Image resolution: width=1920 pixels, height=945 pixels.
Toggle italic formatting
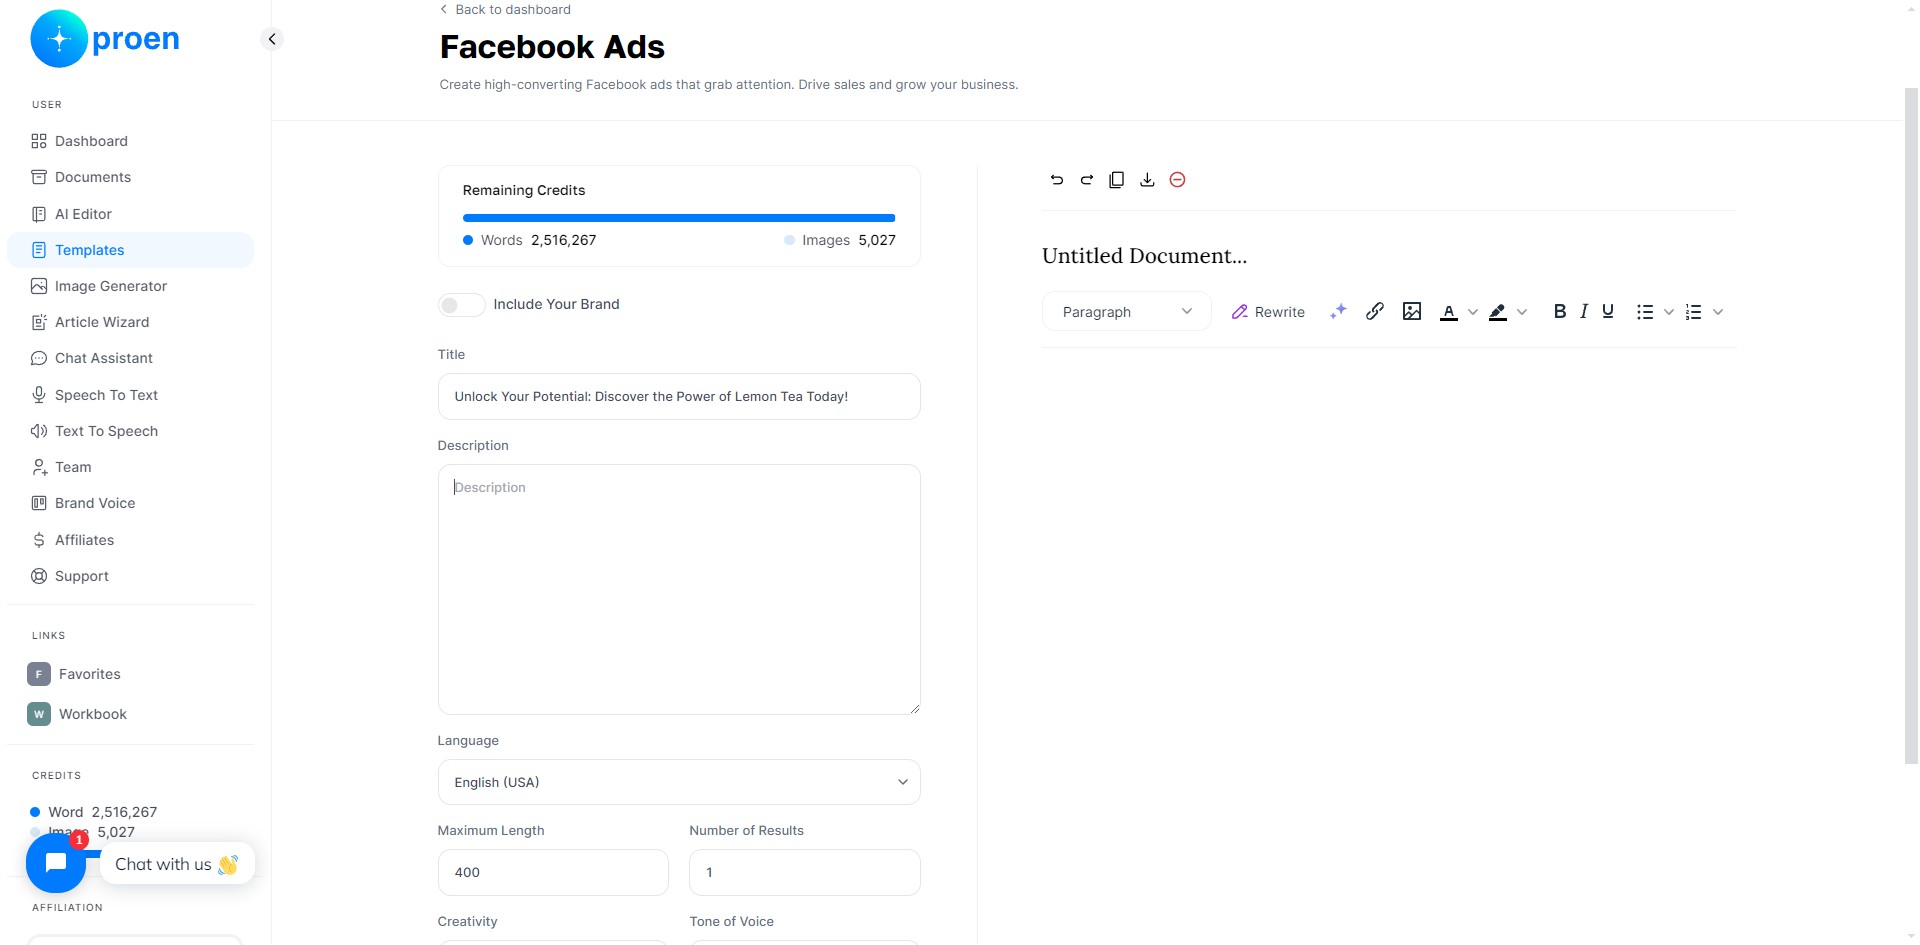coord(1584,311)
